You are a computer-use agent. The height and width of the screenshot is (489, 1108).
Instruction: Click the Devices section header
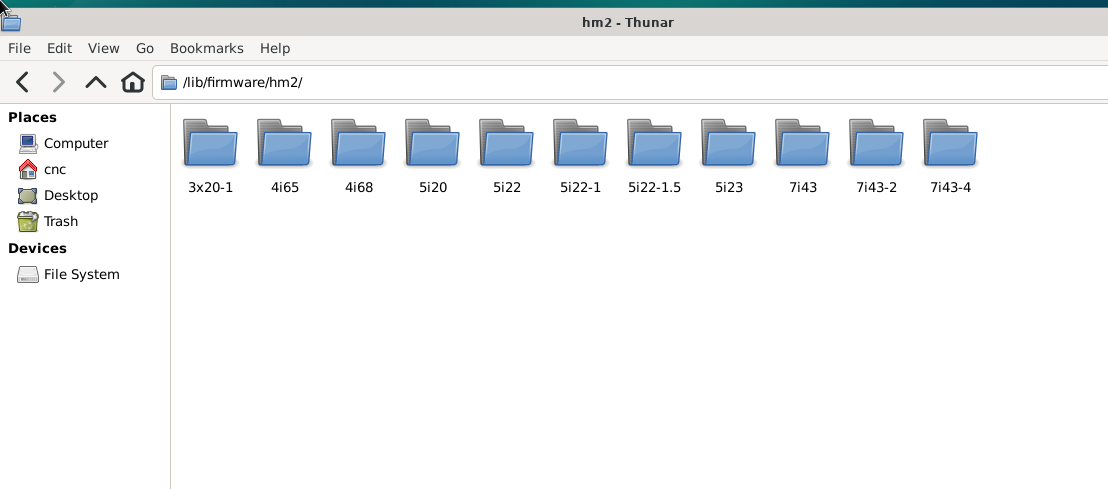[37, 249]
